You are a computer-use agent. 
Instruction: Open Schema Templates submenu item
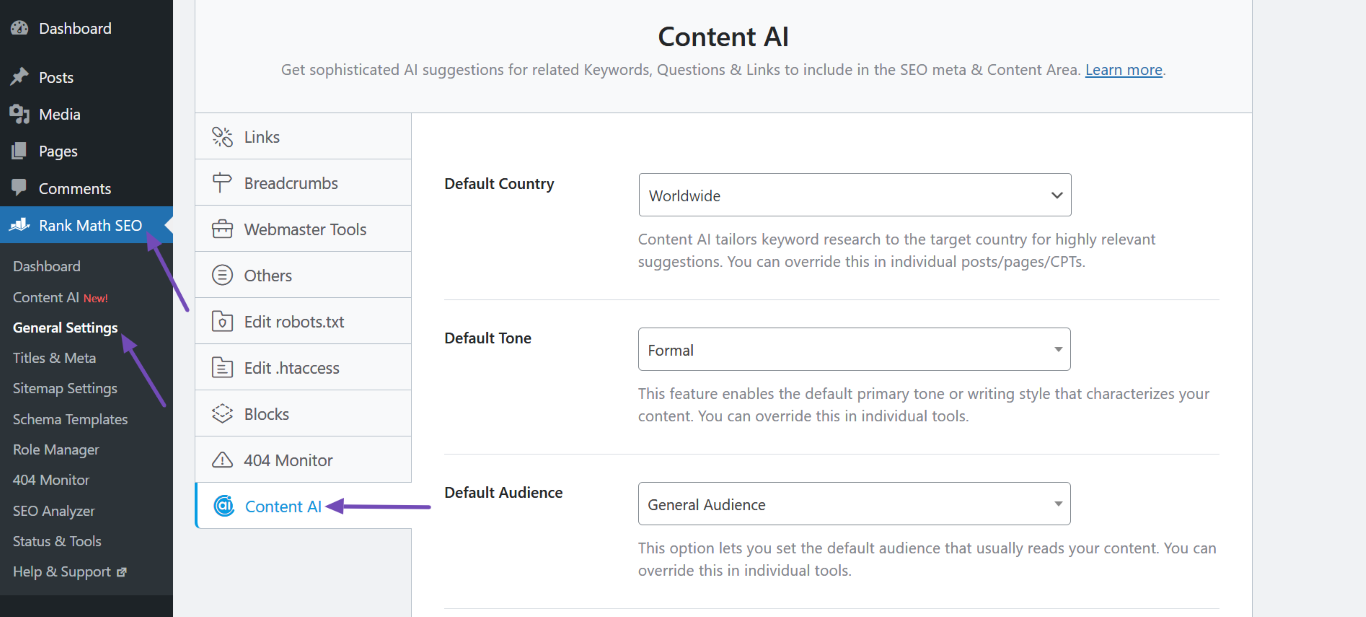click(70, 419)
